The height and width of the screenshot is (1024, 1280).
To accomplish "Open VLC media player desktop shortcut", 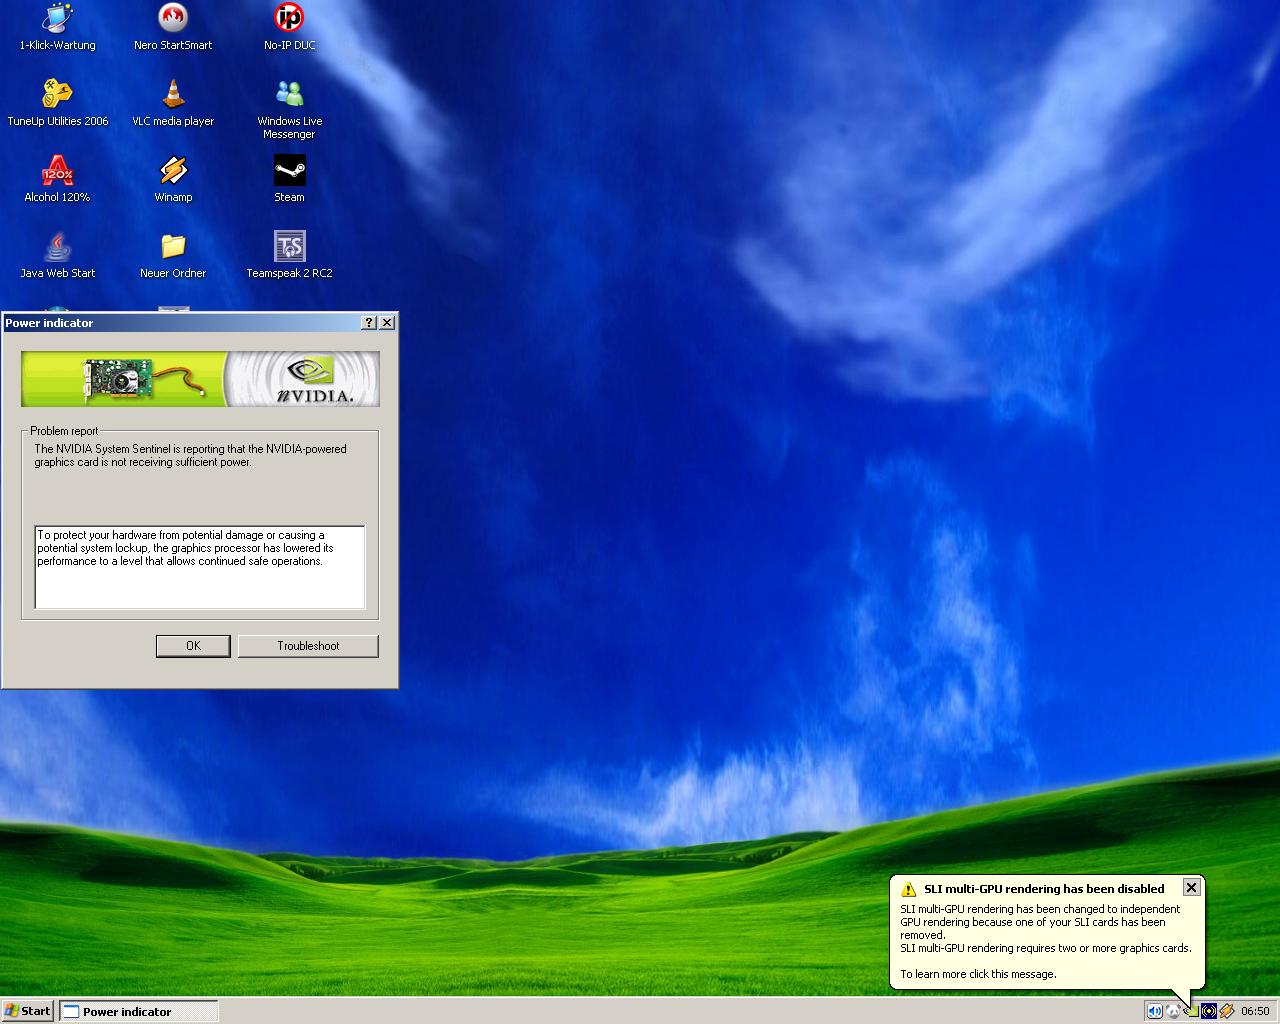I will (x=173, y=104).
